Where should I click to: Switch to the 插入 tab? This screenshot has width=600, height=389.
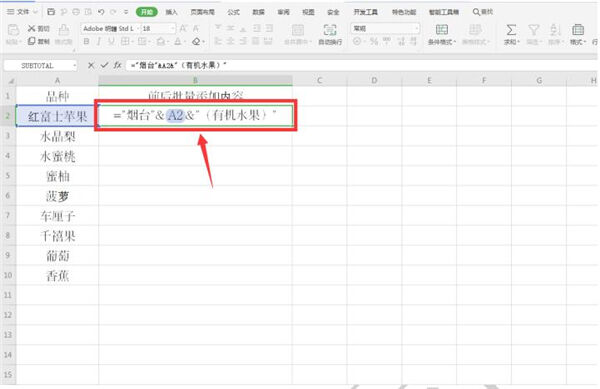tap(171, 12)
